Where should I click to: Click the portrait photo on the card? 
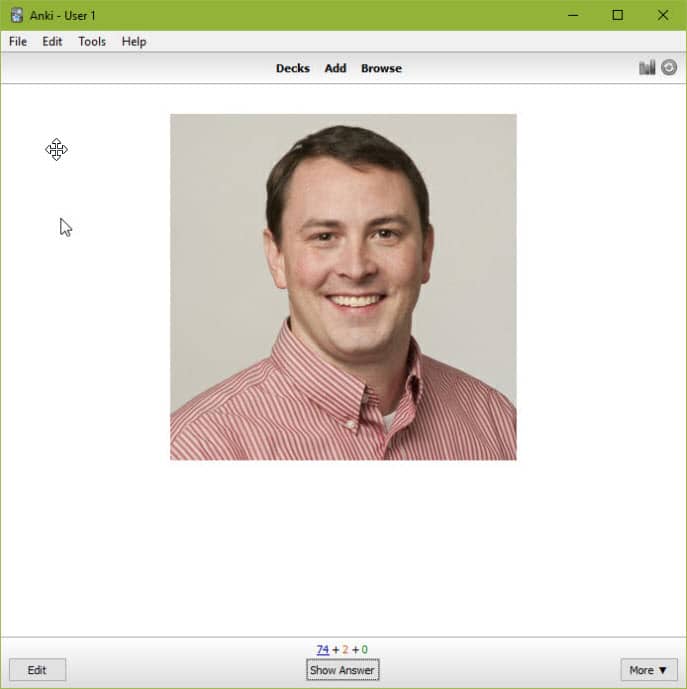[x=343, y=287]
